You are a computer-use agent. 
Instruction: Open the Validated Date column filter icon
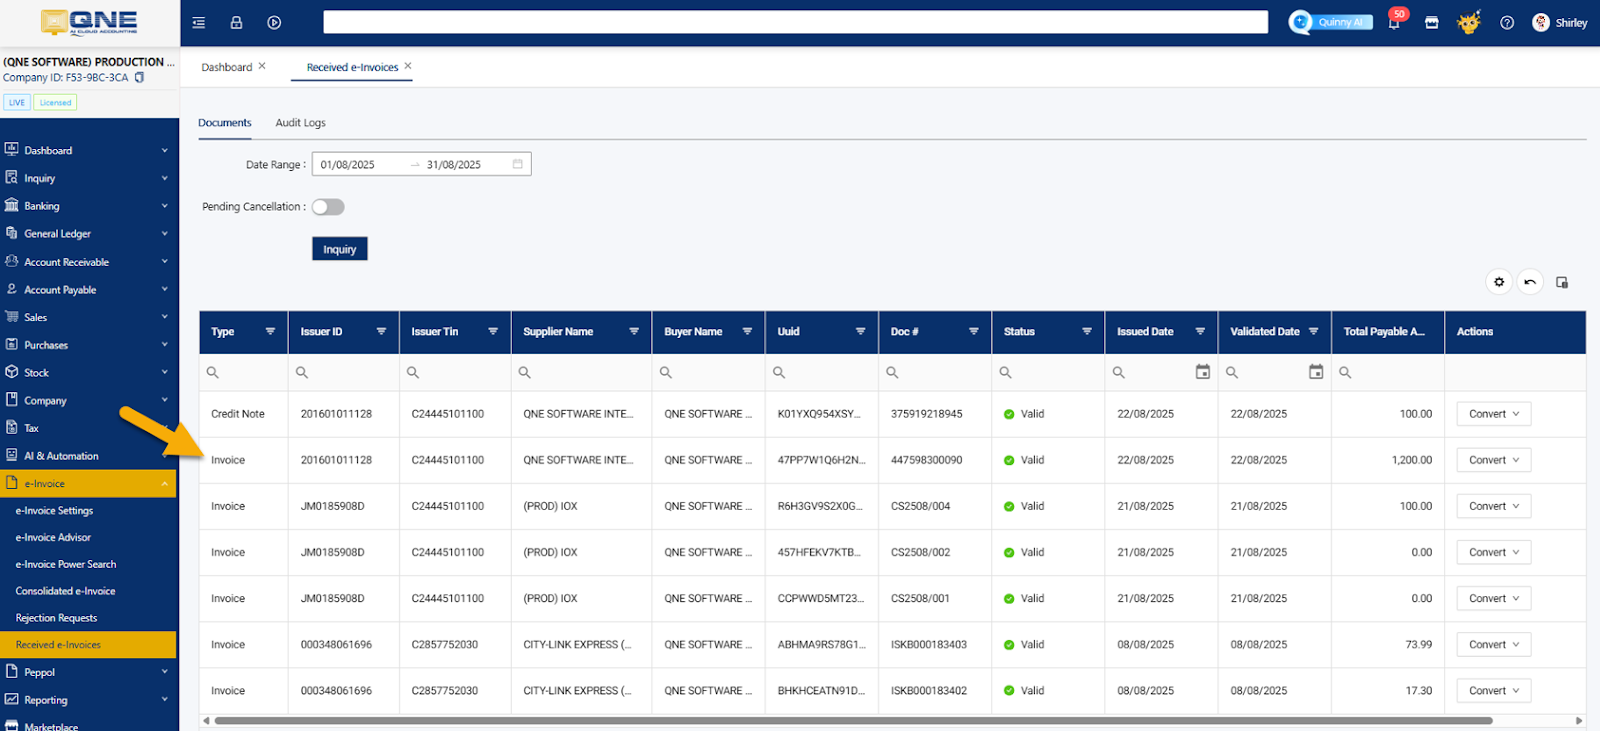point(1313,331)
